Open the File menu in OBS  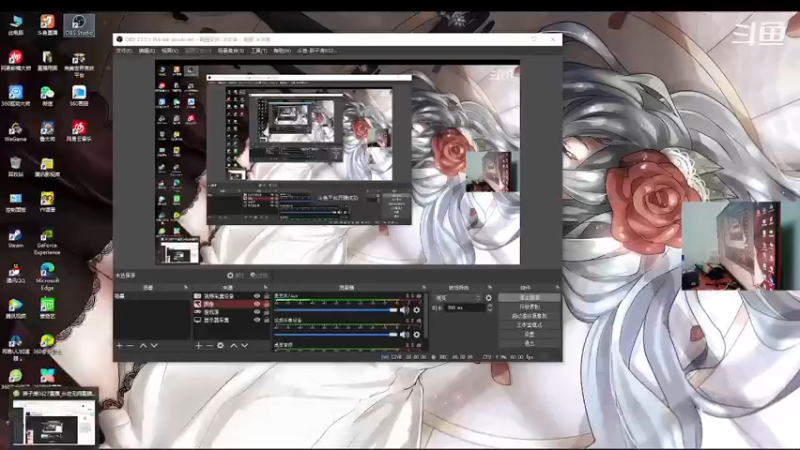123,51
